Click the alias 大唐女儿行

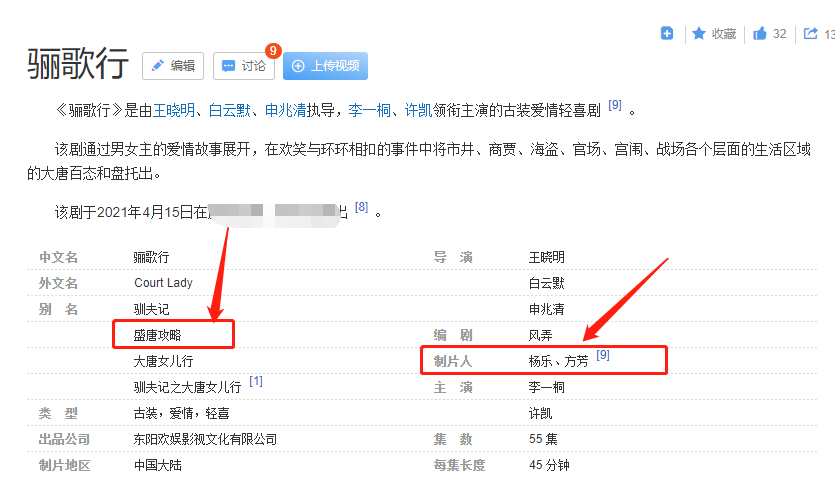(x=163, y=361)
